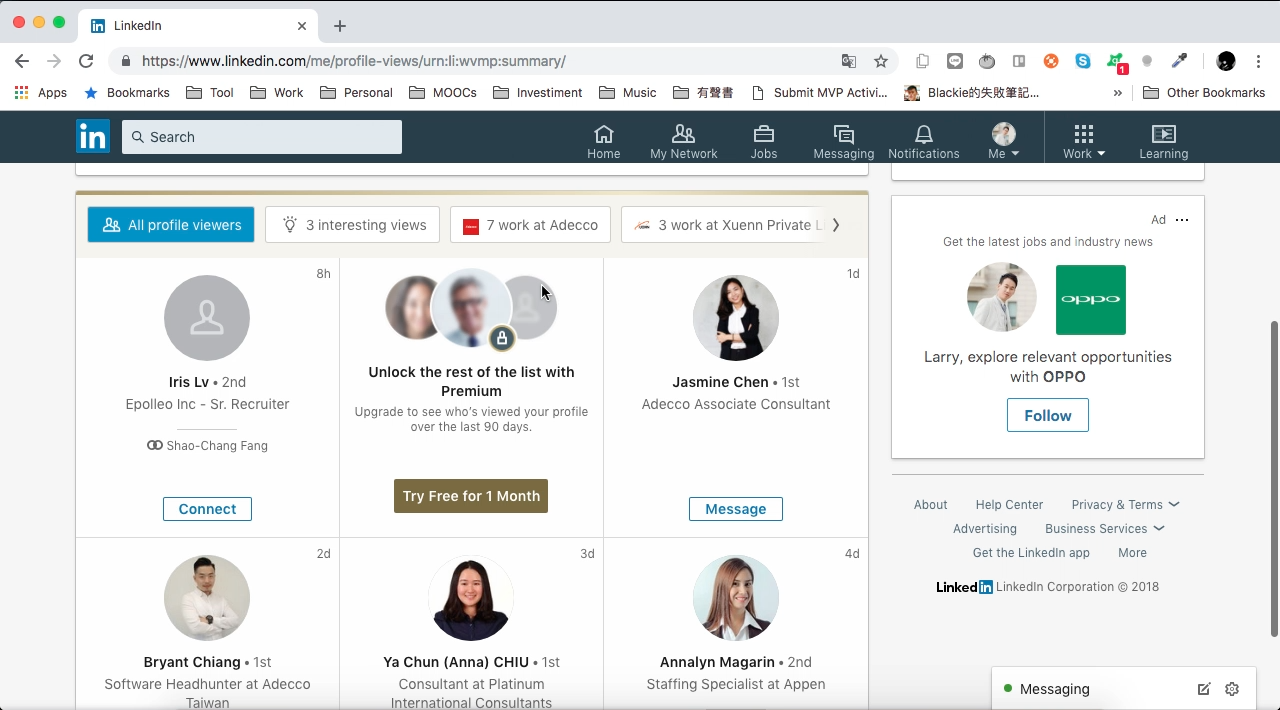Click the browser address bar URL
Screen dimensions: 1280x710
pos(354,61)
